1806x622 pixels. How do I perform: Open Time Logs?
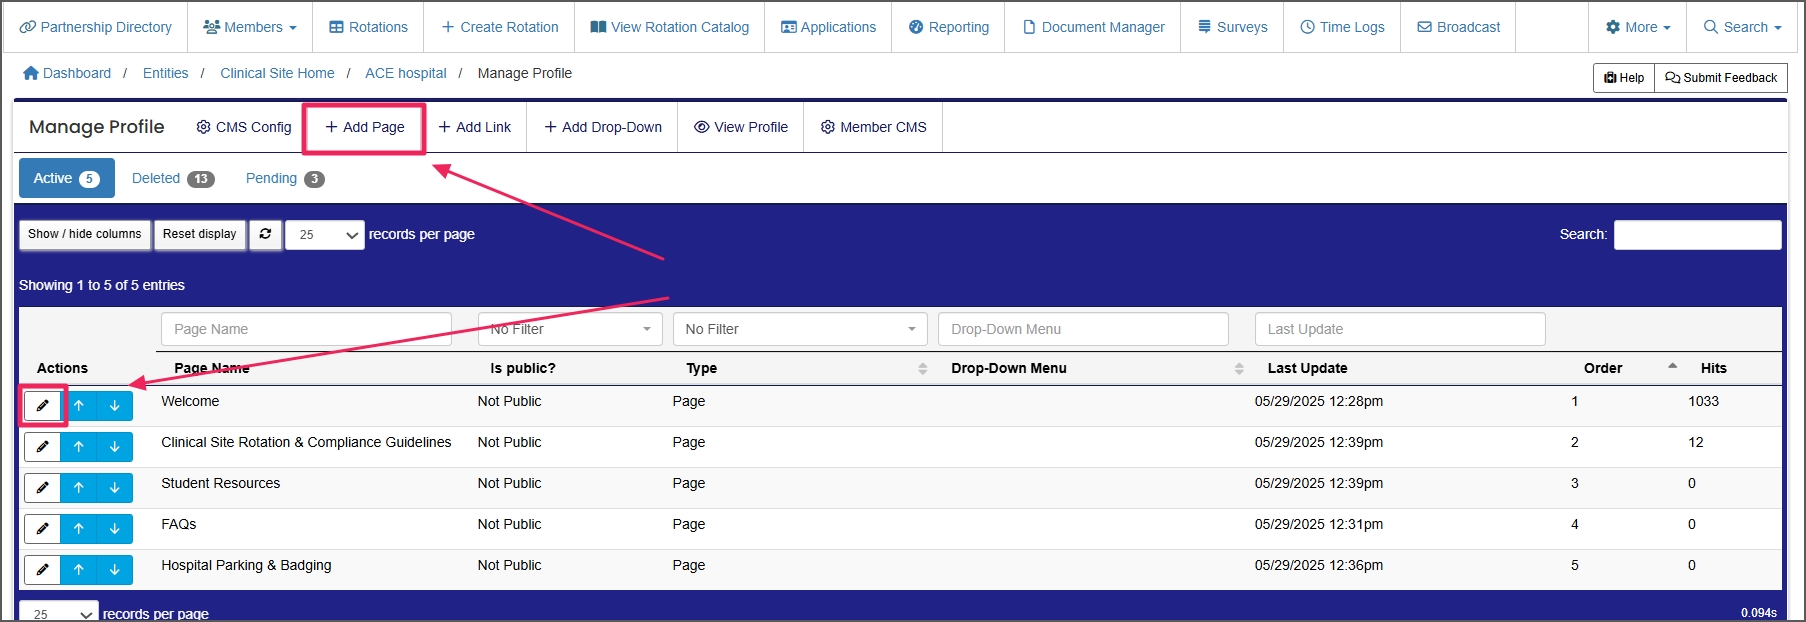pyautogui.click(x=1342, y=27)
